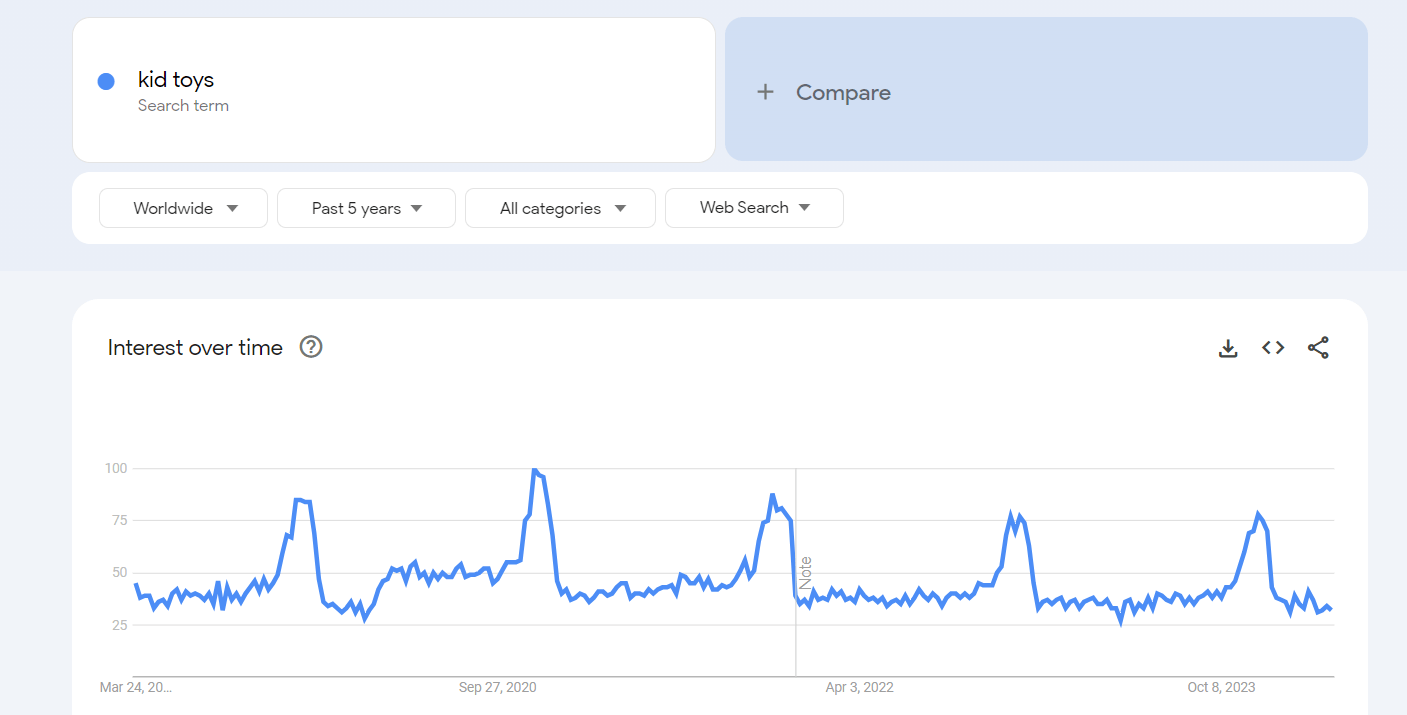Image resolution: width=1407 pixels, height=715 pixels.
Task: Click the 100 y-axis value
Action: [116, 468]
